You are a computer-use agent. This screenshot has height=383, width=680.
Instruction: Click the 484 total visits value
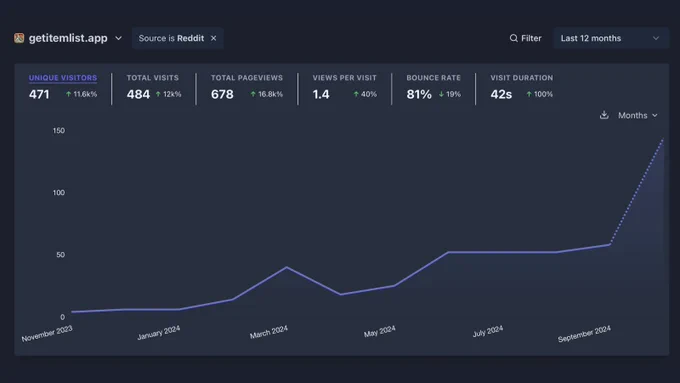pos(138,94)
